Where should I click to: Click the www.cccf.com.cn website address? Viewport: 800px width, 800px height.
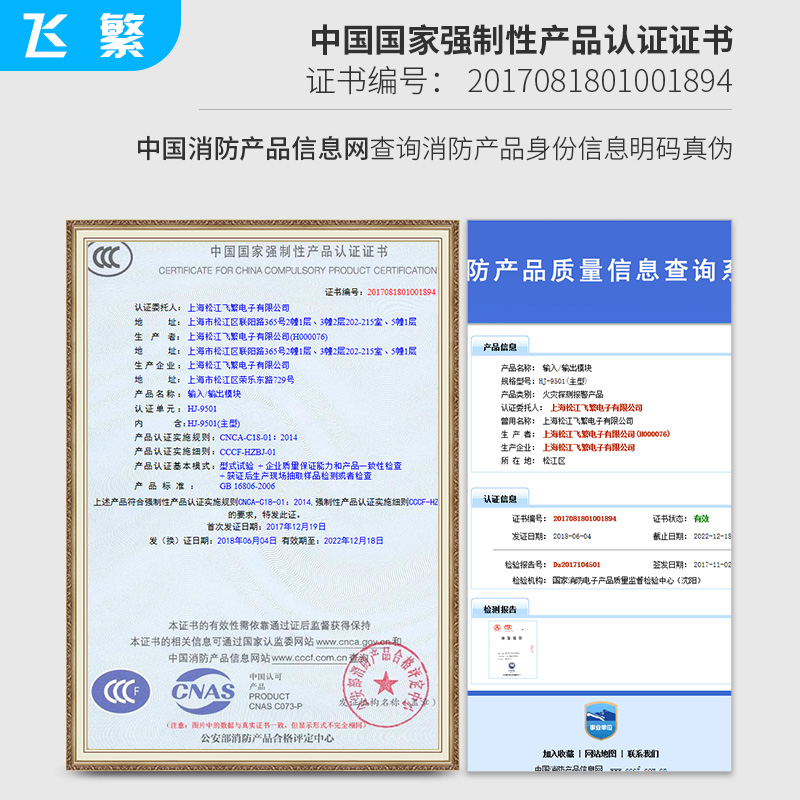(x=309, y=658)
